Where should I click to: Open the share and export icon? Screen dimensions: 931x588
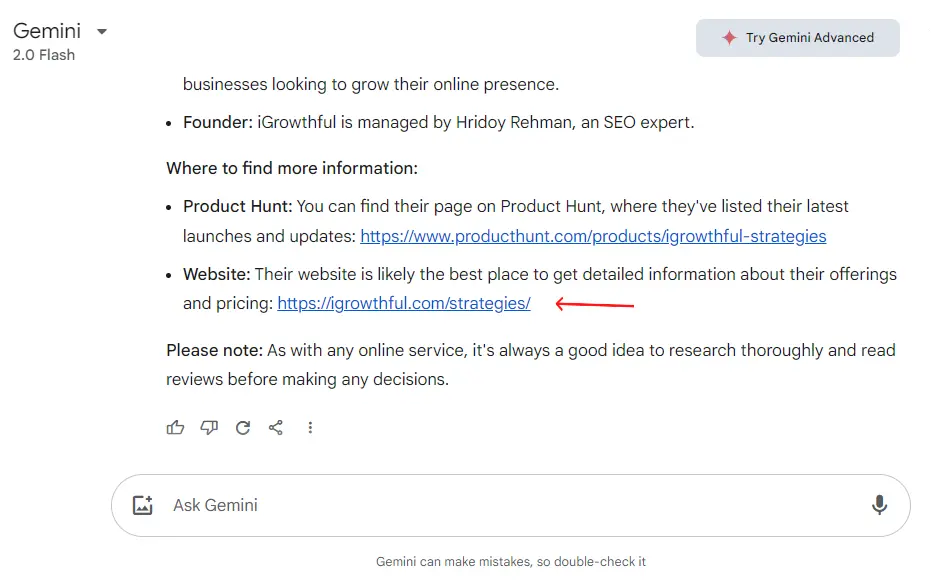(x=276, y=428)
